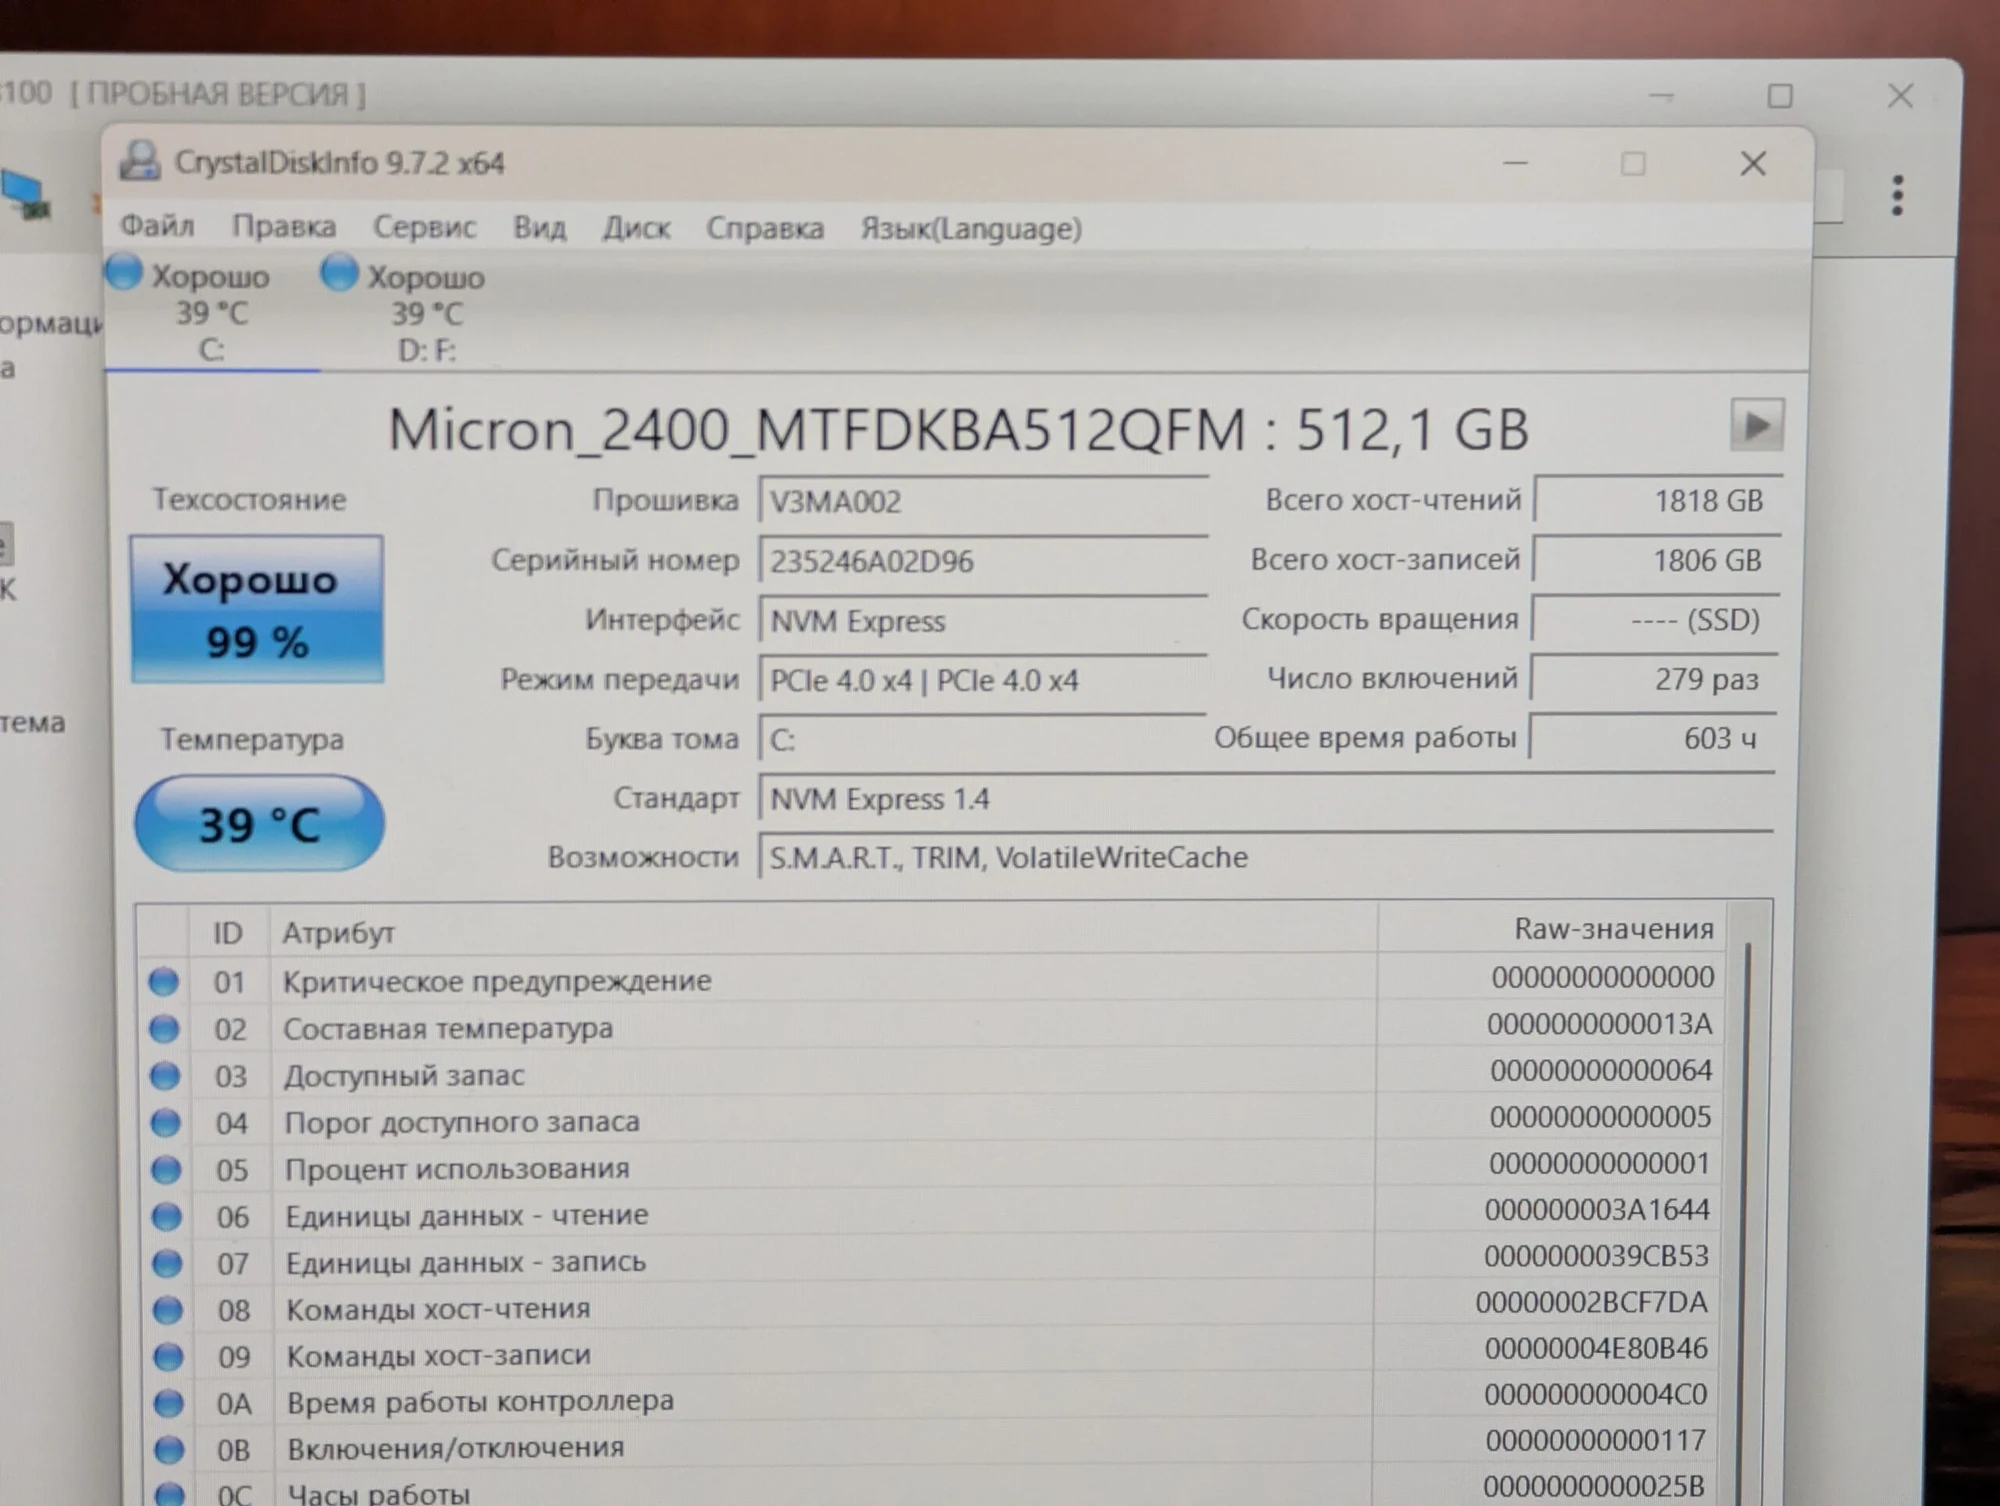Screen dimensions: 2000x1506
Task: Open the Сервис menu
Action: coord(424,228)
